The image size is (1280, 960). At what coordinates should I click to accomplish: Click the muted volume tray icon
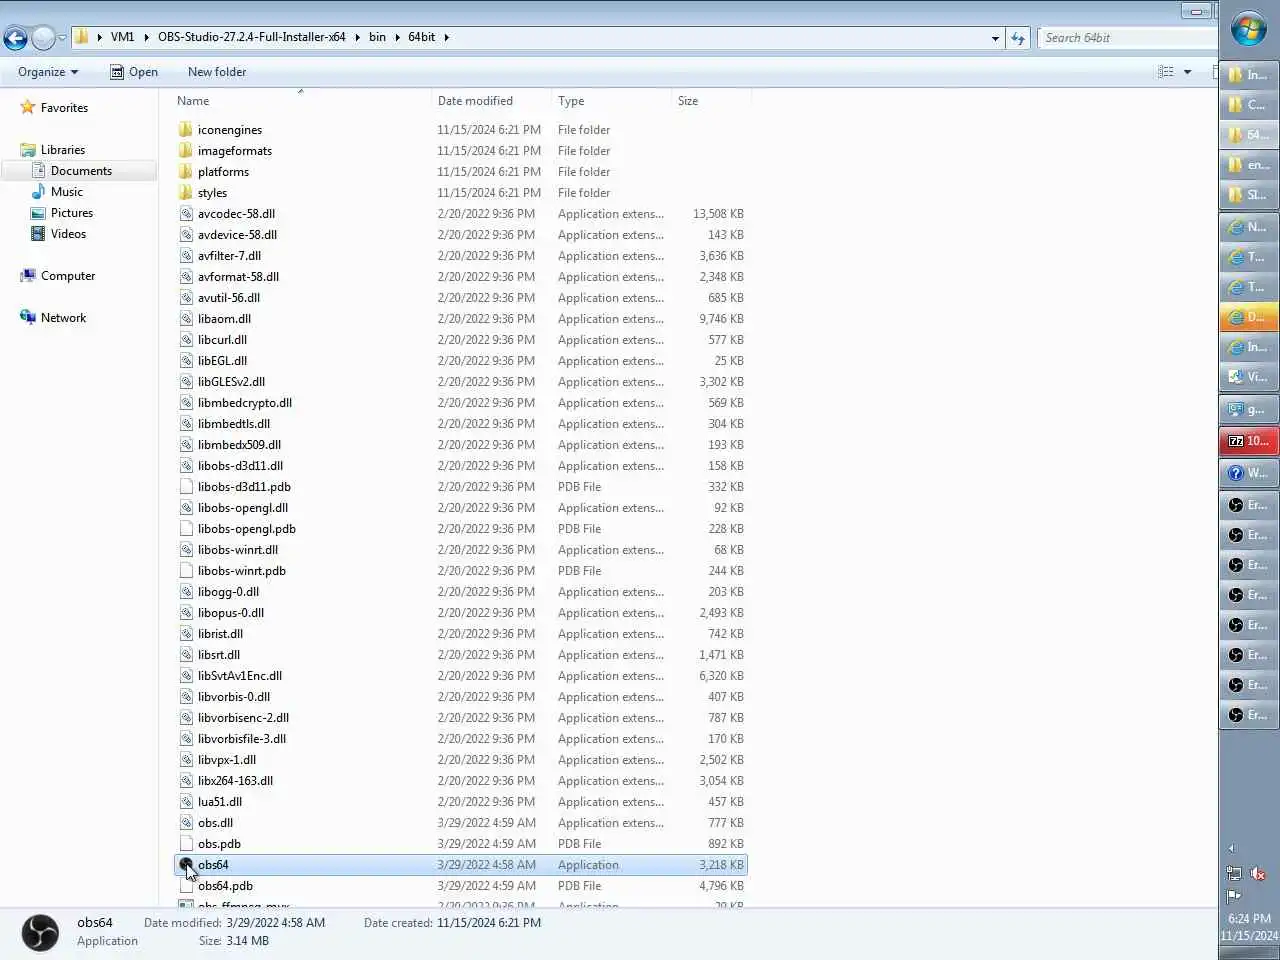click(x=1258, y=874)
